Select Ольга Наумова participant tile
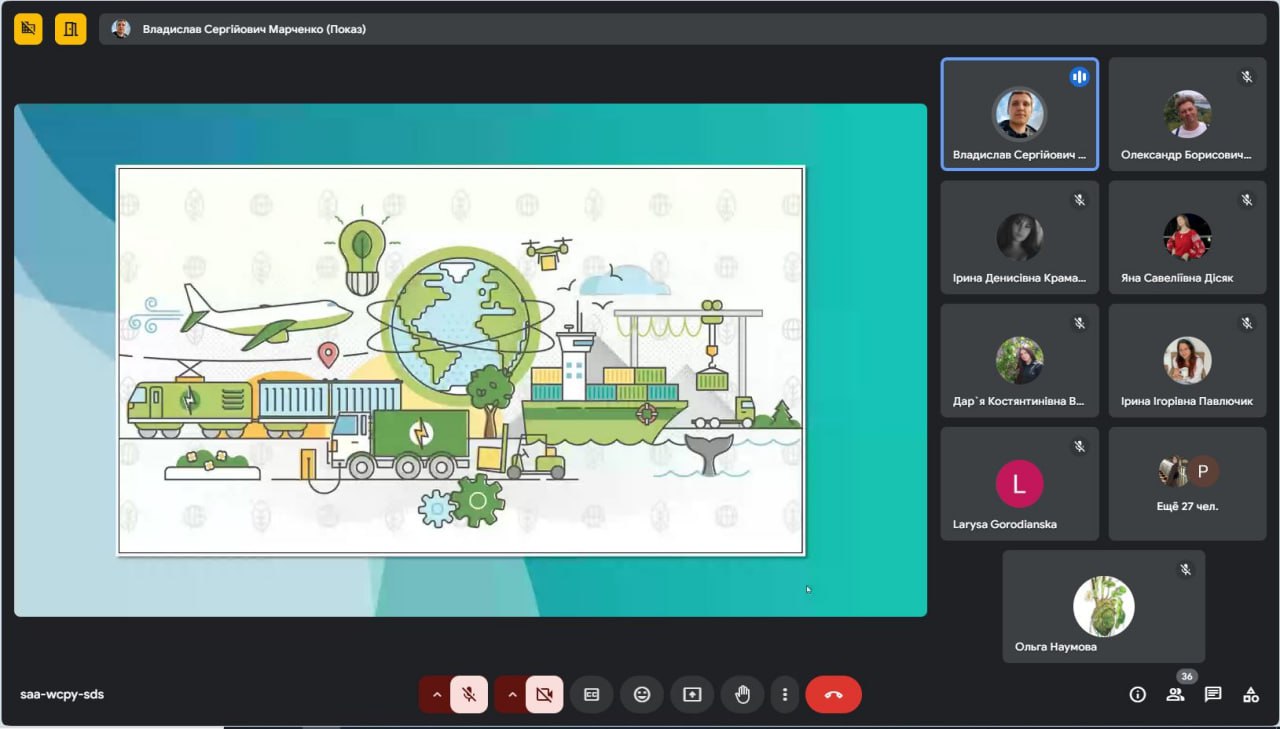Image resolution: width=1280 pixels, height=729 pixels. pos(1103,606)
